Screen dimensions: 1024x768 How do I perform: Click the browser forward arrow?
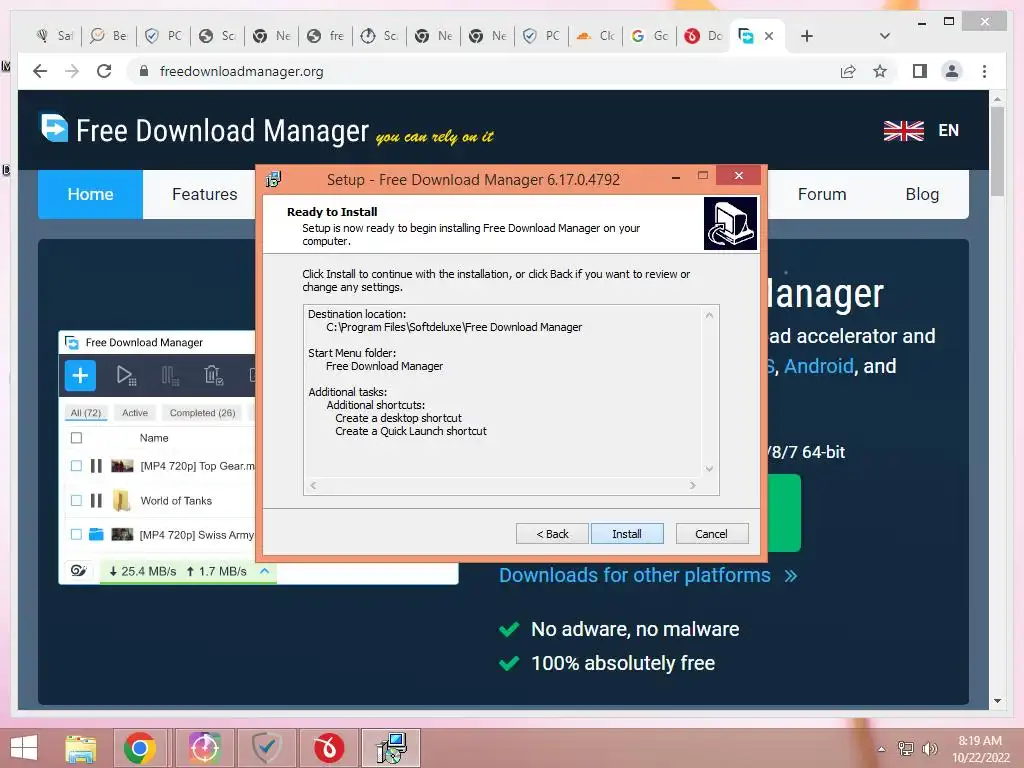[x=72, y=71]
